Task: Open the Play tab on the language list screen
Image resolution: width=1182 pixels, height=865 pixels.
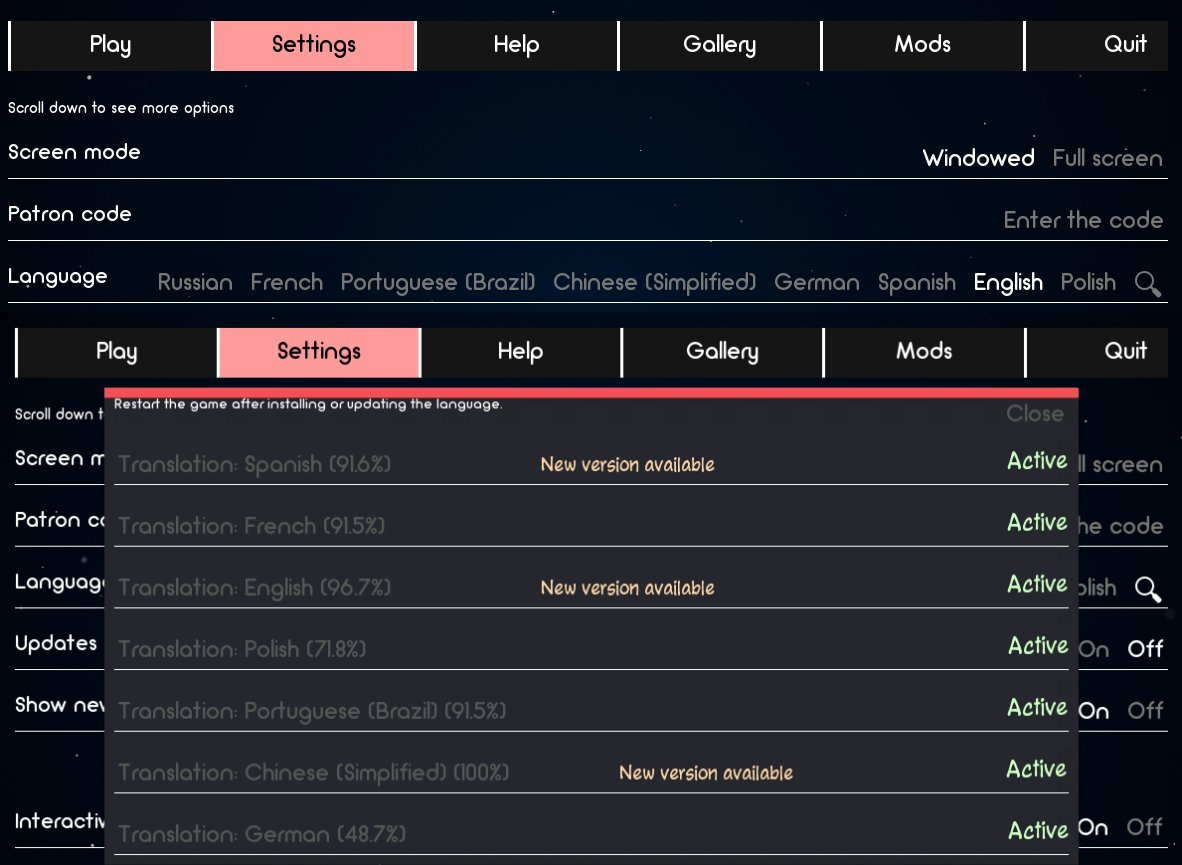Action: 110,45
